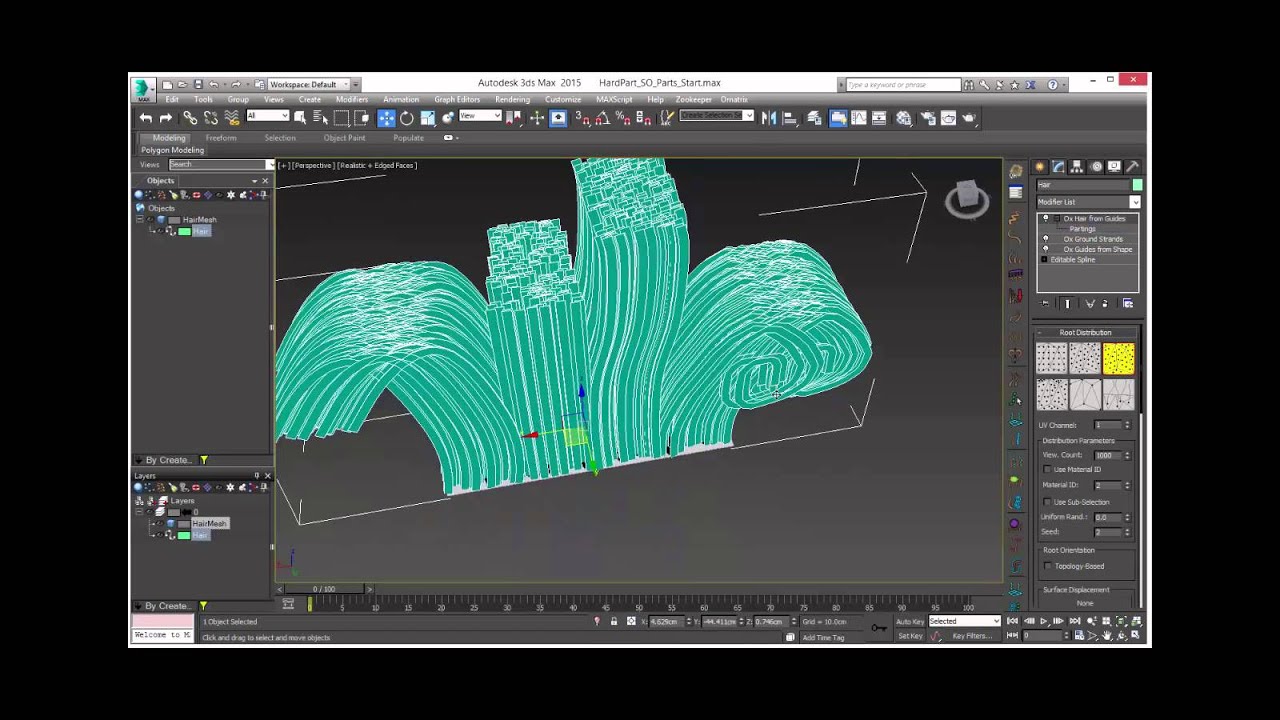Toggle Show End Result in modifier stack
The height and width of the screenshot is (720, 1280).
point(1067,303)
